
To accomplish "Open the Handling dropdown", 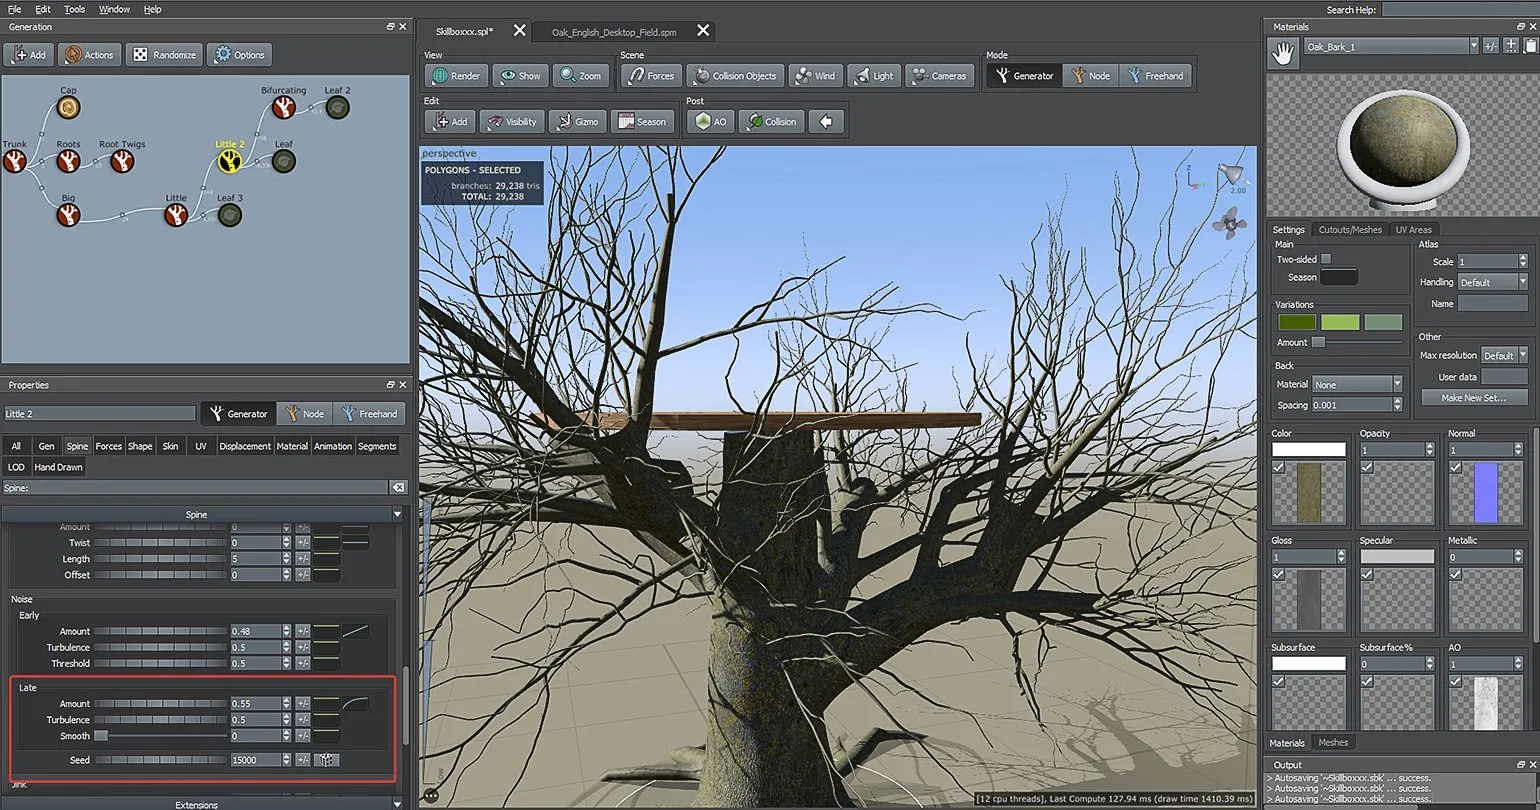I will [x=1491, y=283].
